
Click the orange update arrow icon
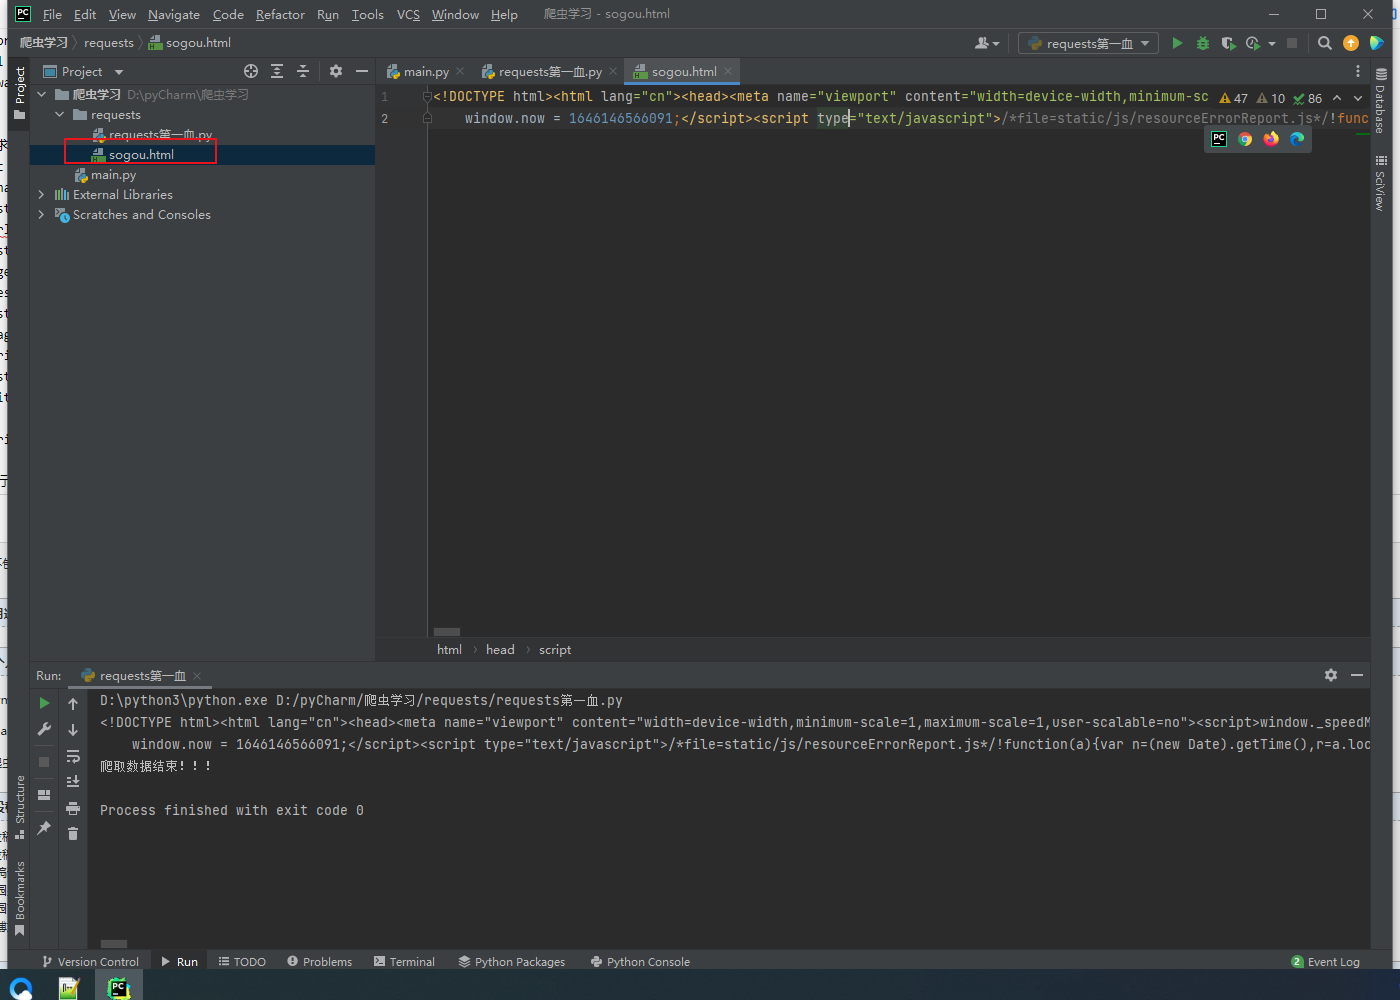tap(1351, 43)
